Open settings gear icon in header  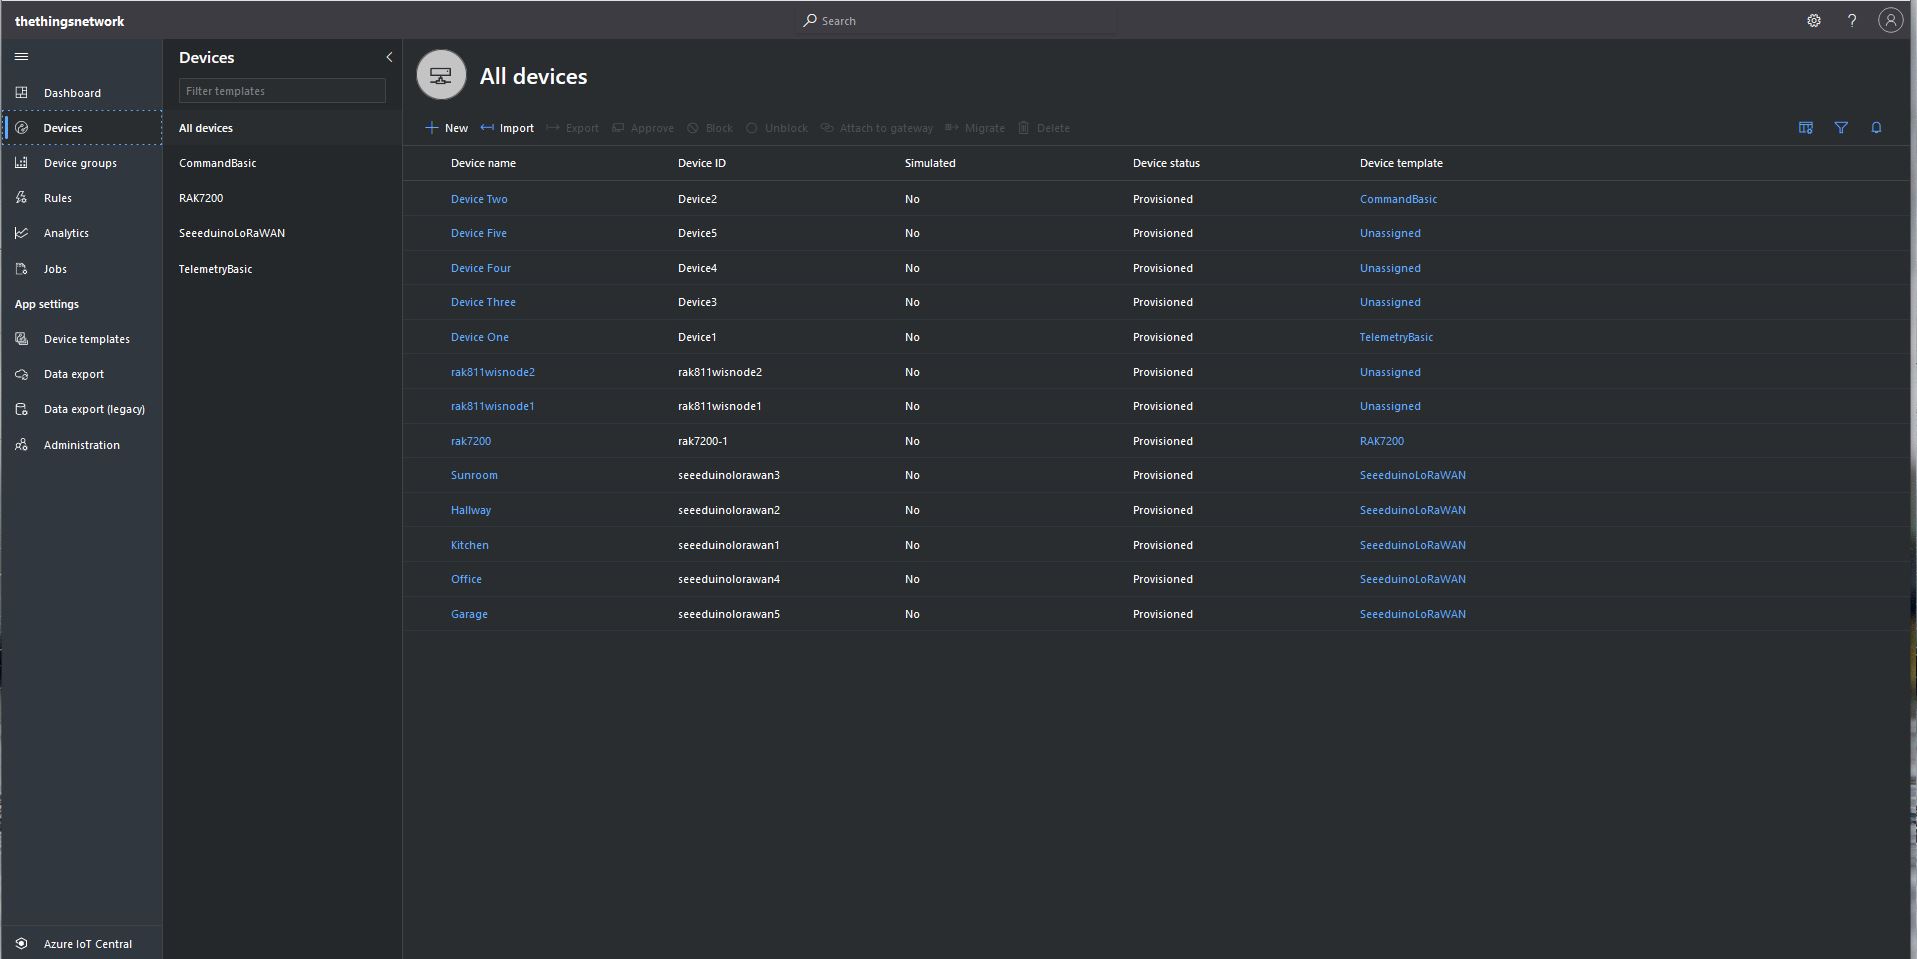pos(1813,20)
